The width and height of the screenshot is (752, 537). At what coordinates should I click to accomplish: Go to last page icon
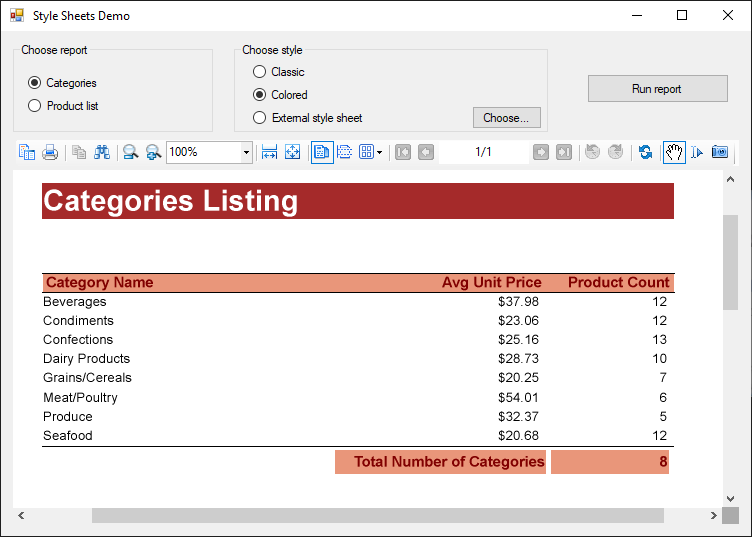pyautogui.click(x=564, y=152)
